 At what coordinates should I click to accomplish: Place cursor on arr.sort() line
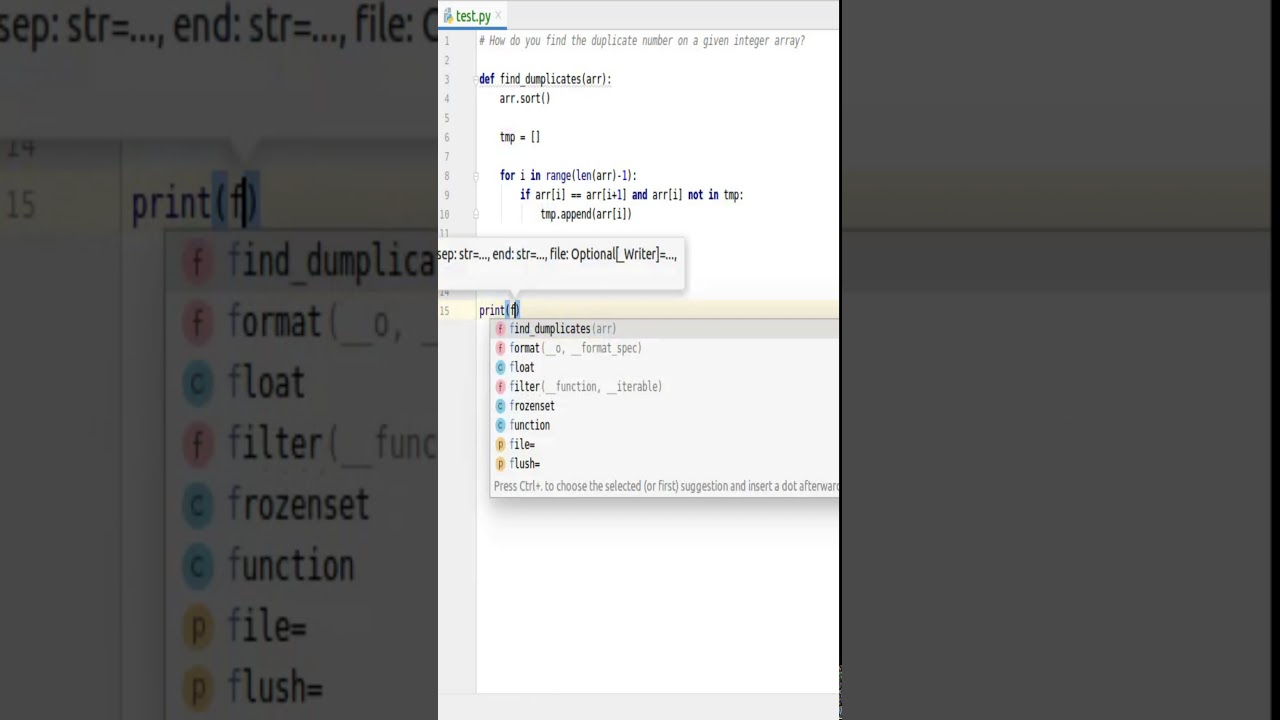point(525,99)
